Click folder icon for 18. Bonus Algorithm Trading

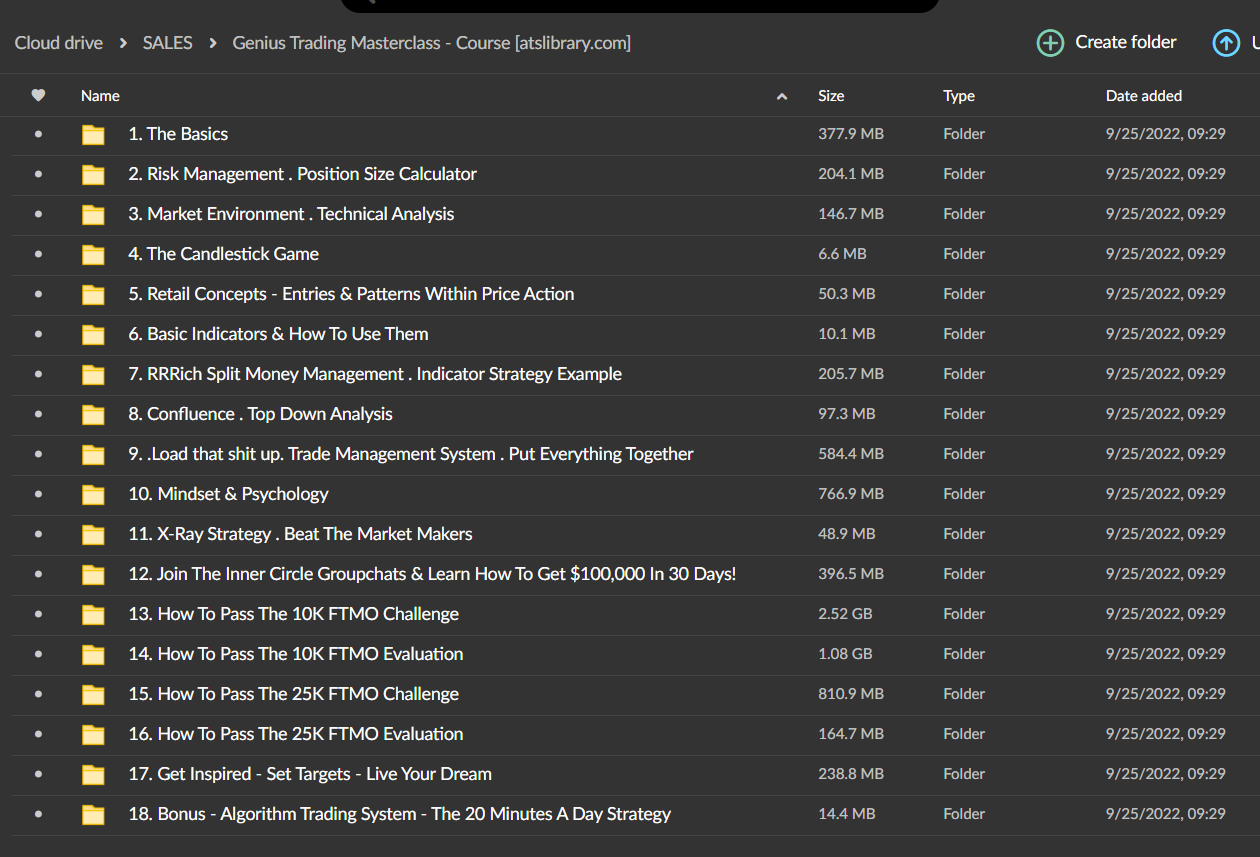coord(93,815)
